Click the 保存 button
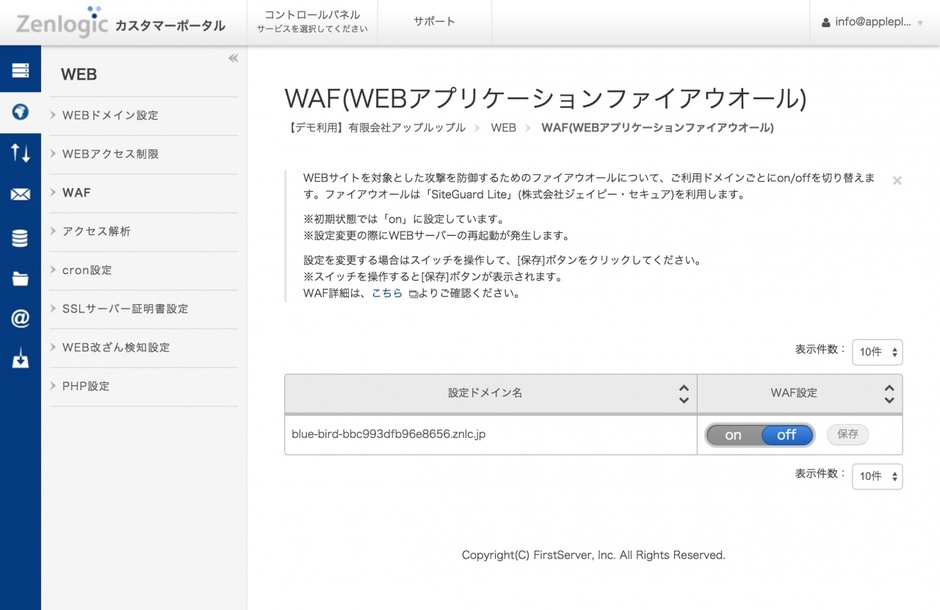Image resolution: width=940 pixels, height=610 pixels. point(848,435)
